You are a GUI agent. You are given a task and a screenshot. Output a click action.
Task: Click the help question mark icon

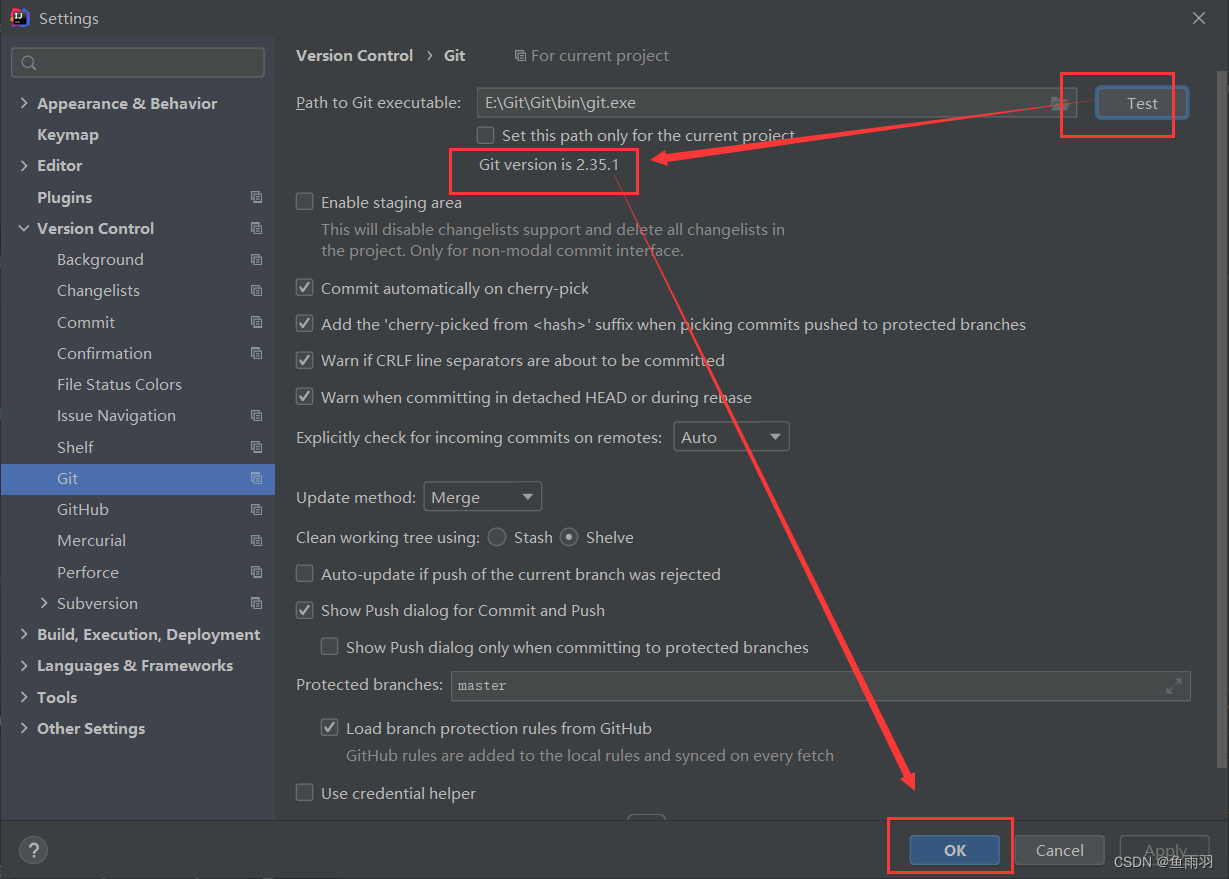pyautogui.click(x=33, y=850)
